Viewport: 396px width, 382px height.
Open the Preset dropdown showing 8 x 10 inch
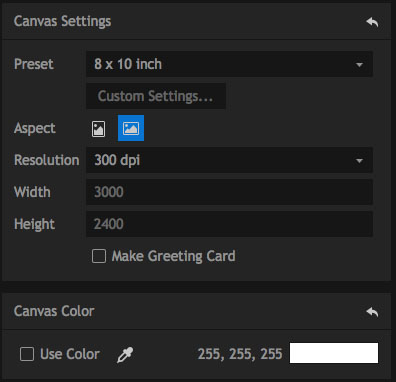[x=229, y=64]
